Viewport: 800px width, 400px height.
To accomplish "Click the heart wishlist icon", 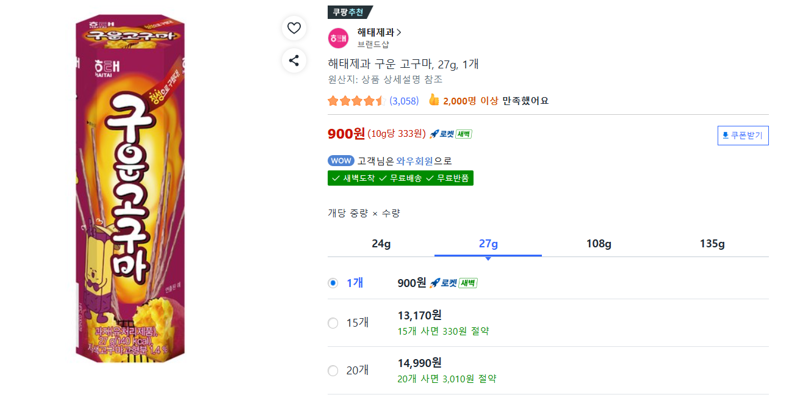I will coord(294,29).
